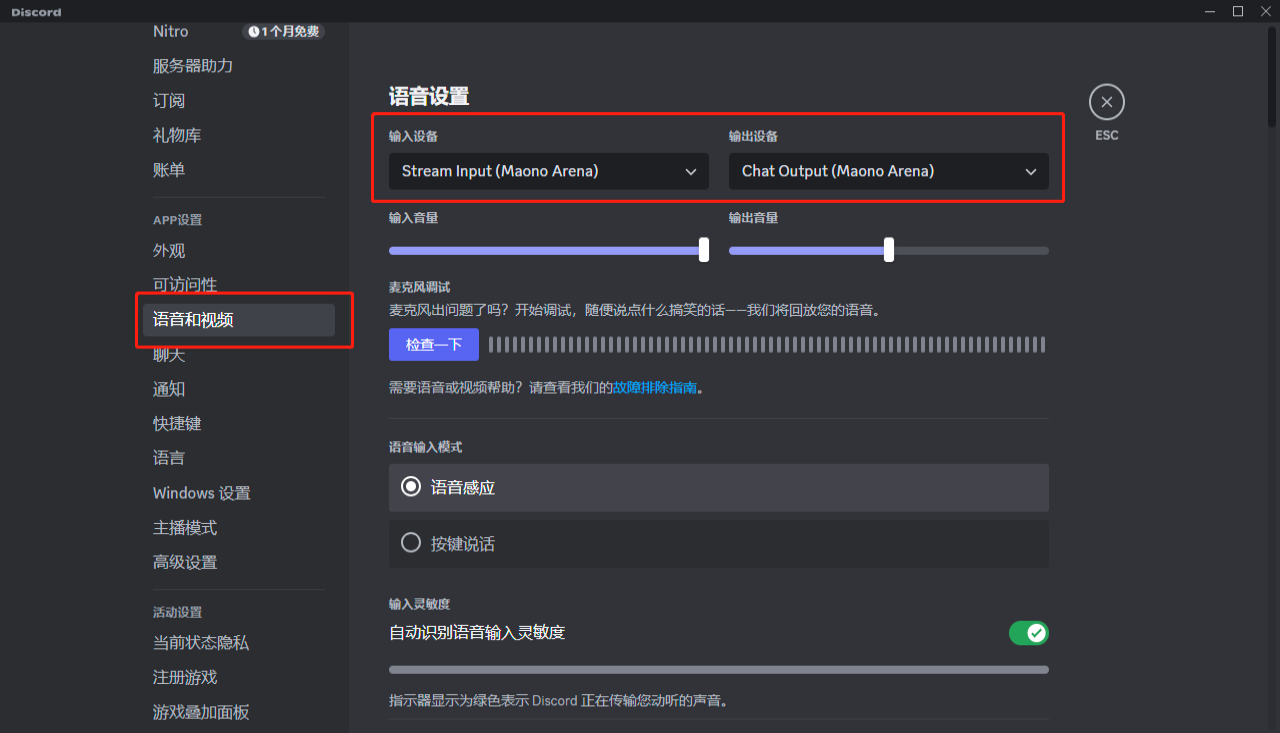Screen dimensions: 1280x733
Task: Select the 语音感应 voice activity radio button
Action: pyautogui.click(x=410, y=486)
